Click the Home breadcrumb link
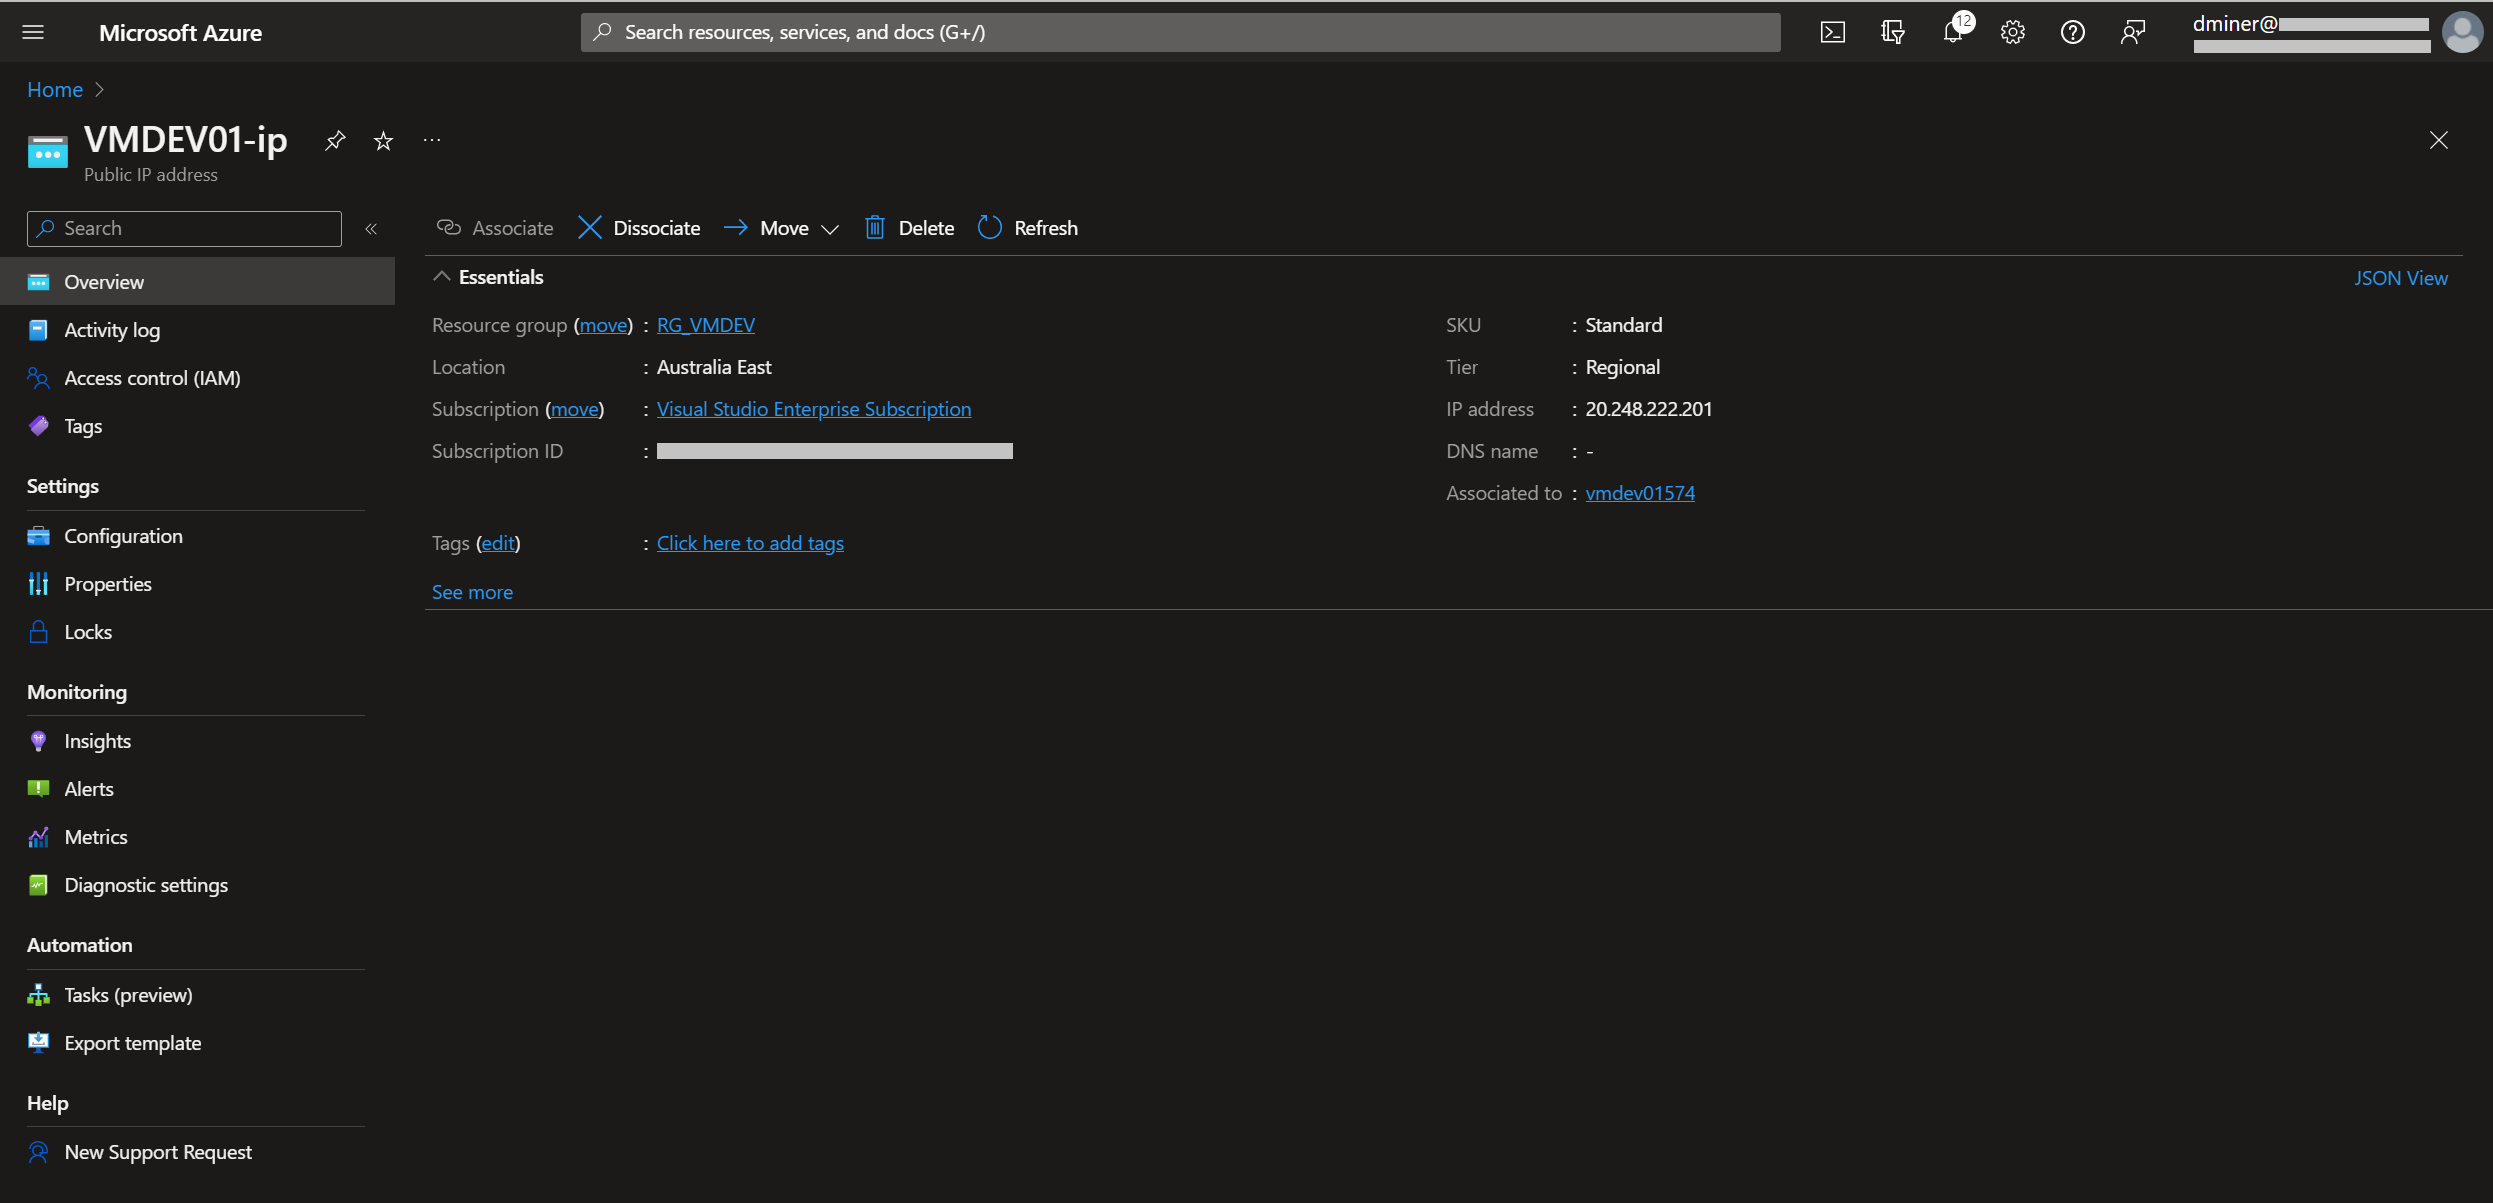The image size is (2493, 1203). [55, 89]
